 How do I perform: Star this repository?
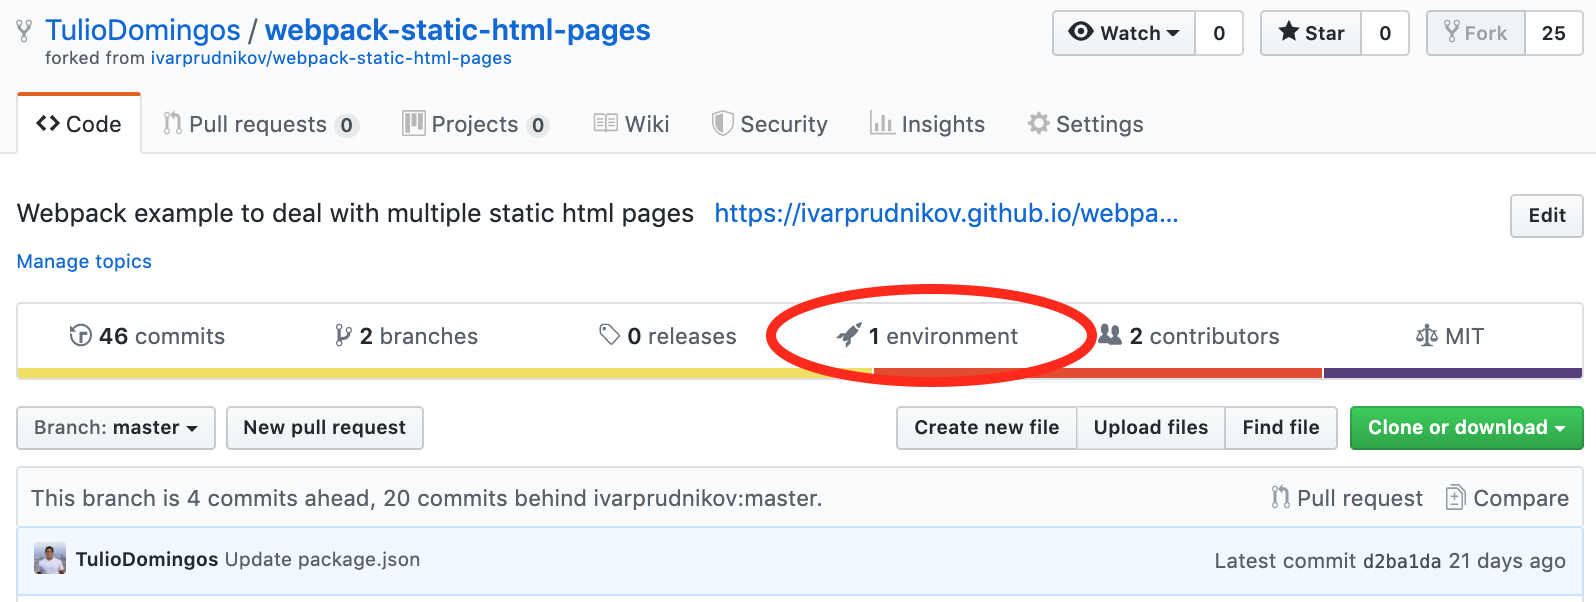pyautogui.click(x=1311, y=33)
